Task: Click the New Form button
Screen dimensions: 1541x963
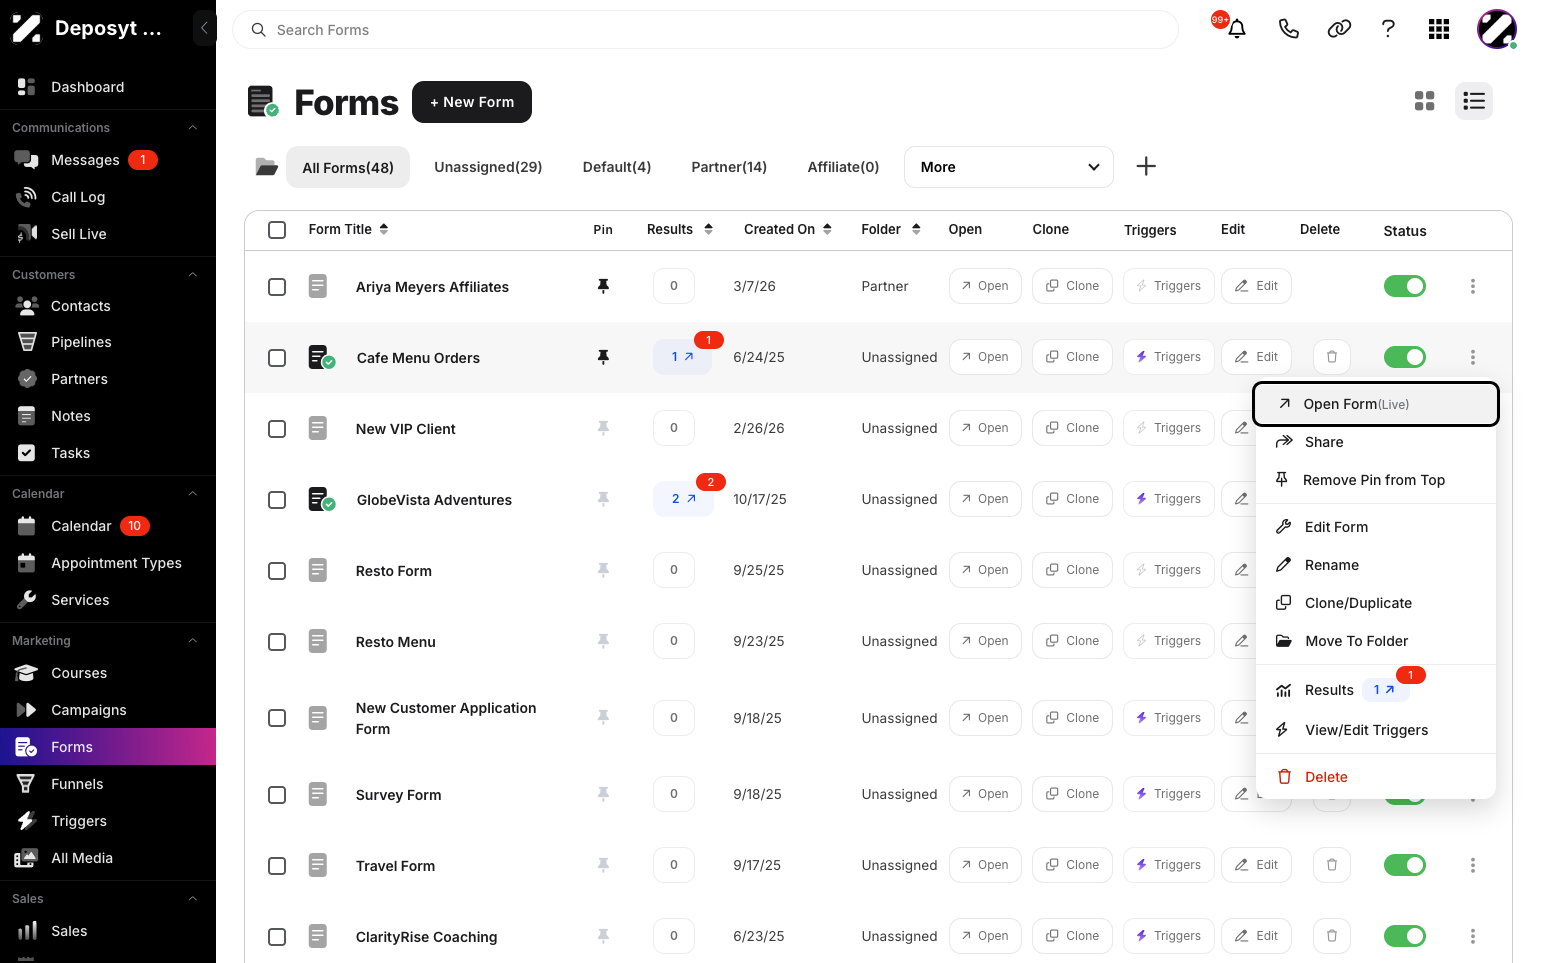Action: point(472,102)
